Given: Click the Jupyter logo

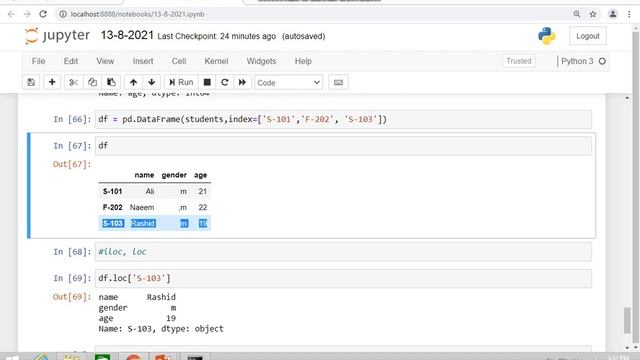Looking at the screenshot, I should pos(57,36).
